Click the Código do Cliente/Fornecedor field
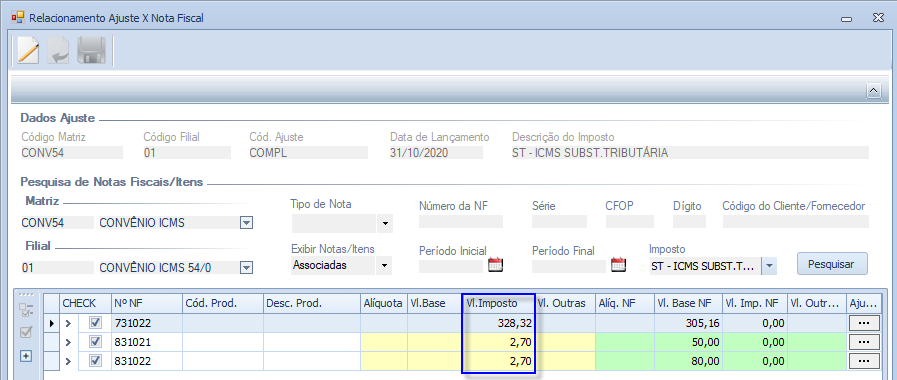 tap(796, 221)
